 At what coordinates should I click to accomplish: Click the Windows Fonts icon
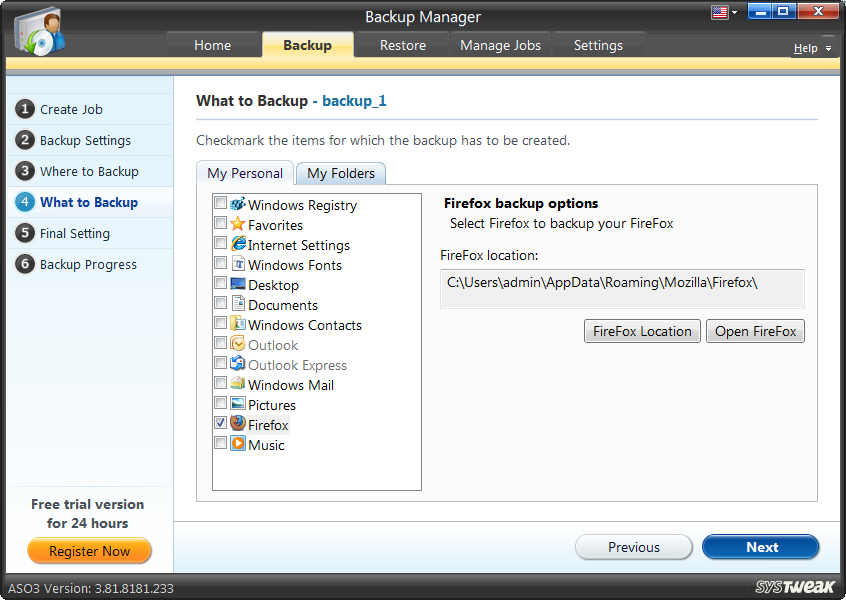click(x=236, y=265)
